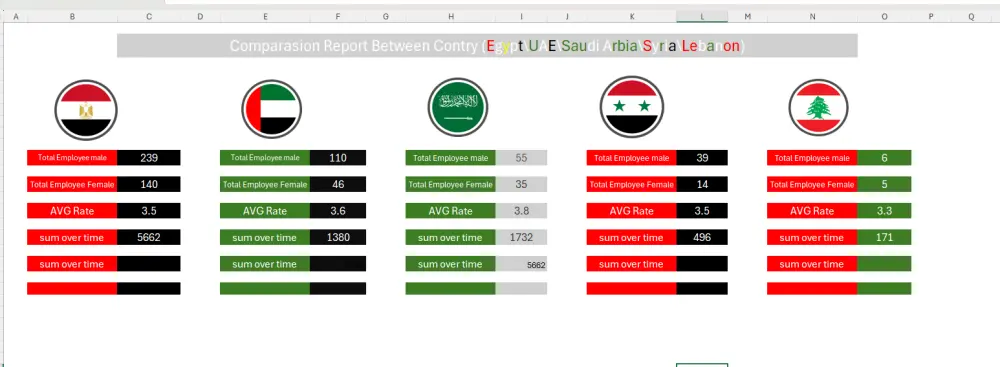
Task: Click the cell showing 239
Action: [149, 158]
